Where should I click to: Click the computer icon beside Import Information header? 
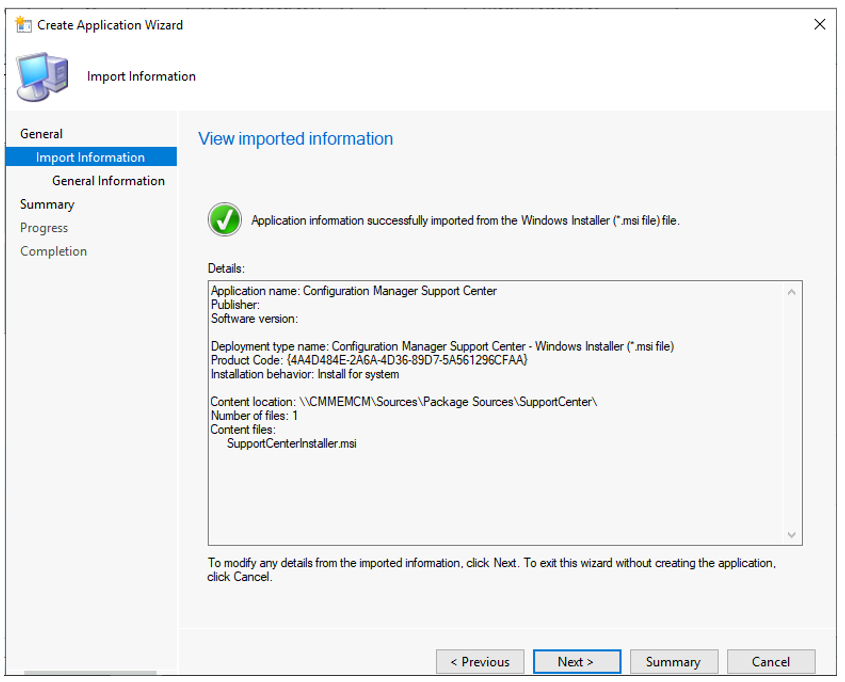pos(43,76)
